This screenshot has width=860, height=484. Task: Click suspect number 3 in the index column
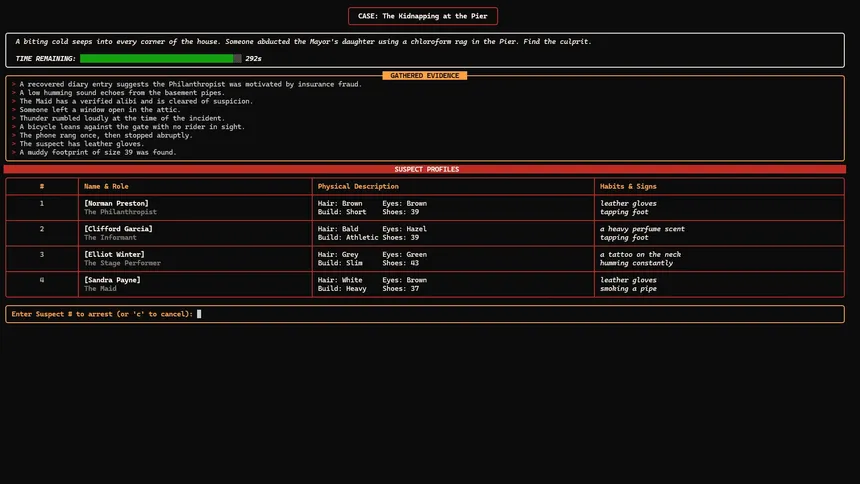coord(42,255)
